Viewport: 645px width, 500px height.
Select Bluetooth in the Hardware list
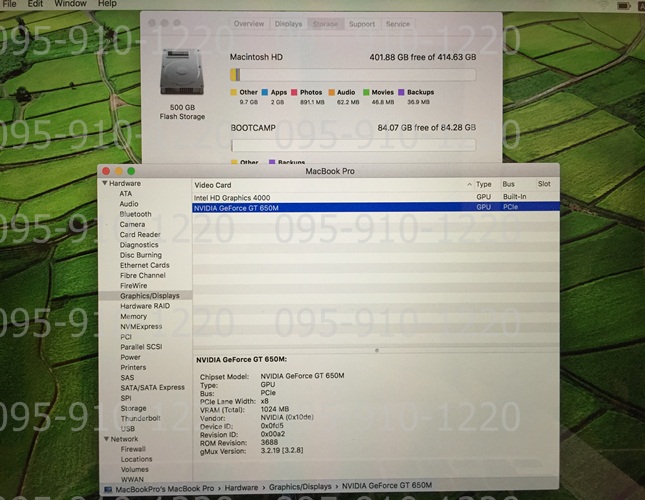tap(136, 214)
